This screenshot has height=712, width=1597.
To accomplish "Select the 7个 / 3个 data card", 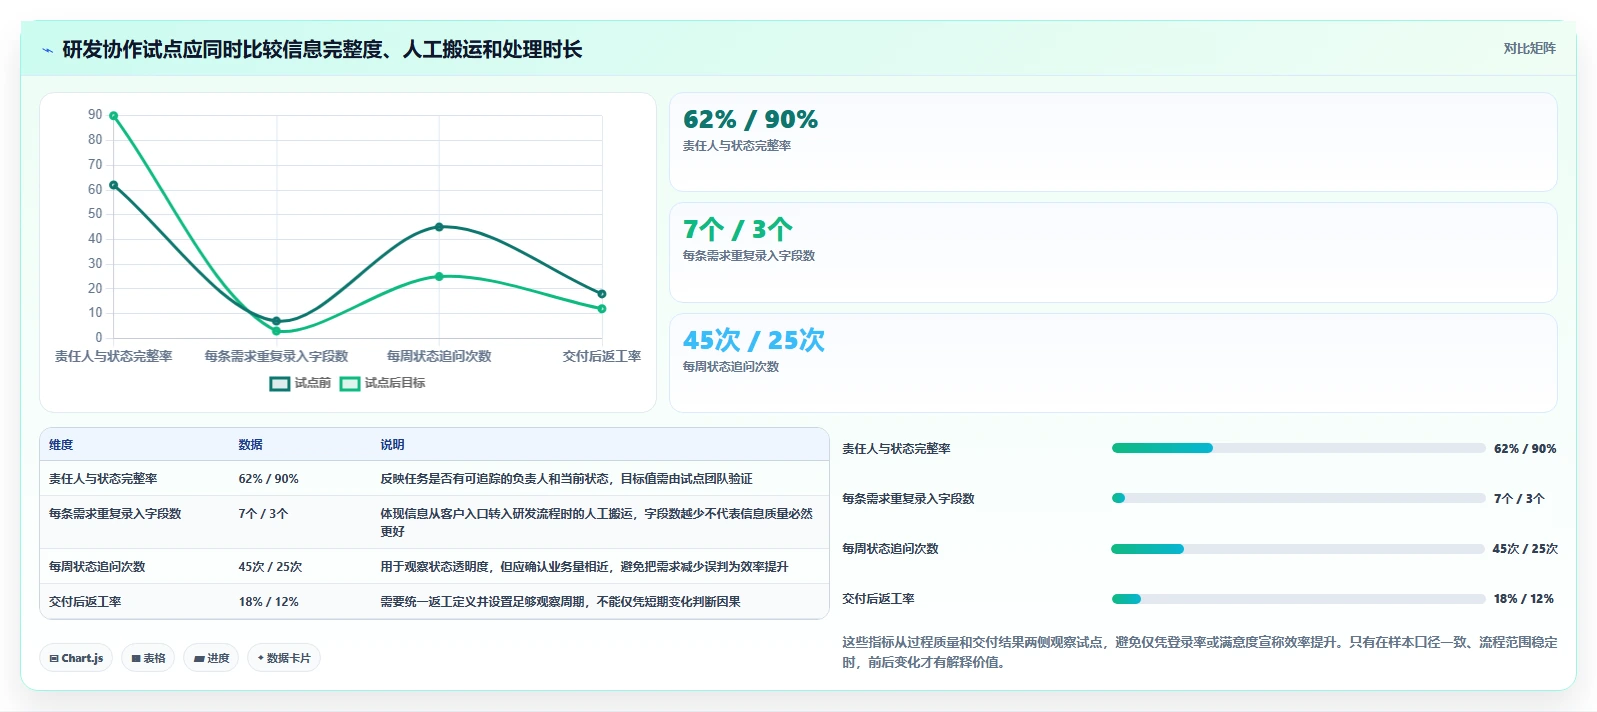I will [x=1113, y=253].
